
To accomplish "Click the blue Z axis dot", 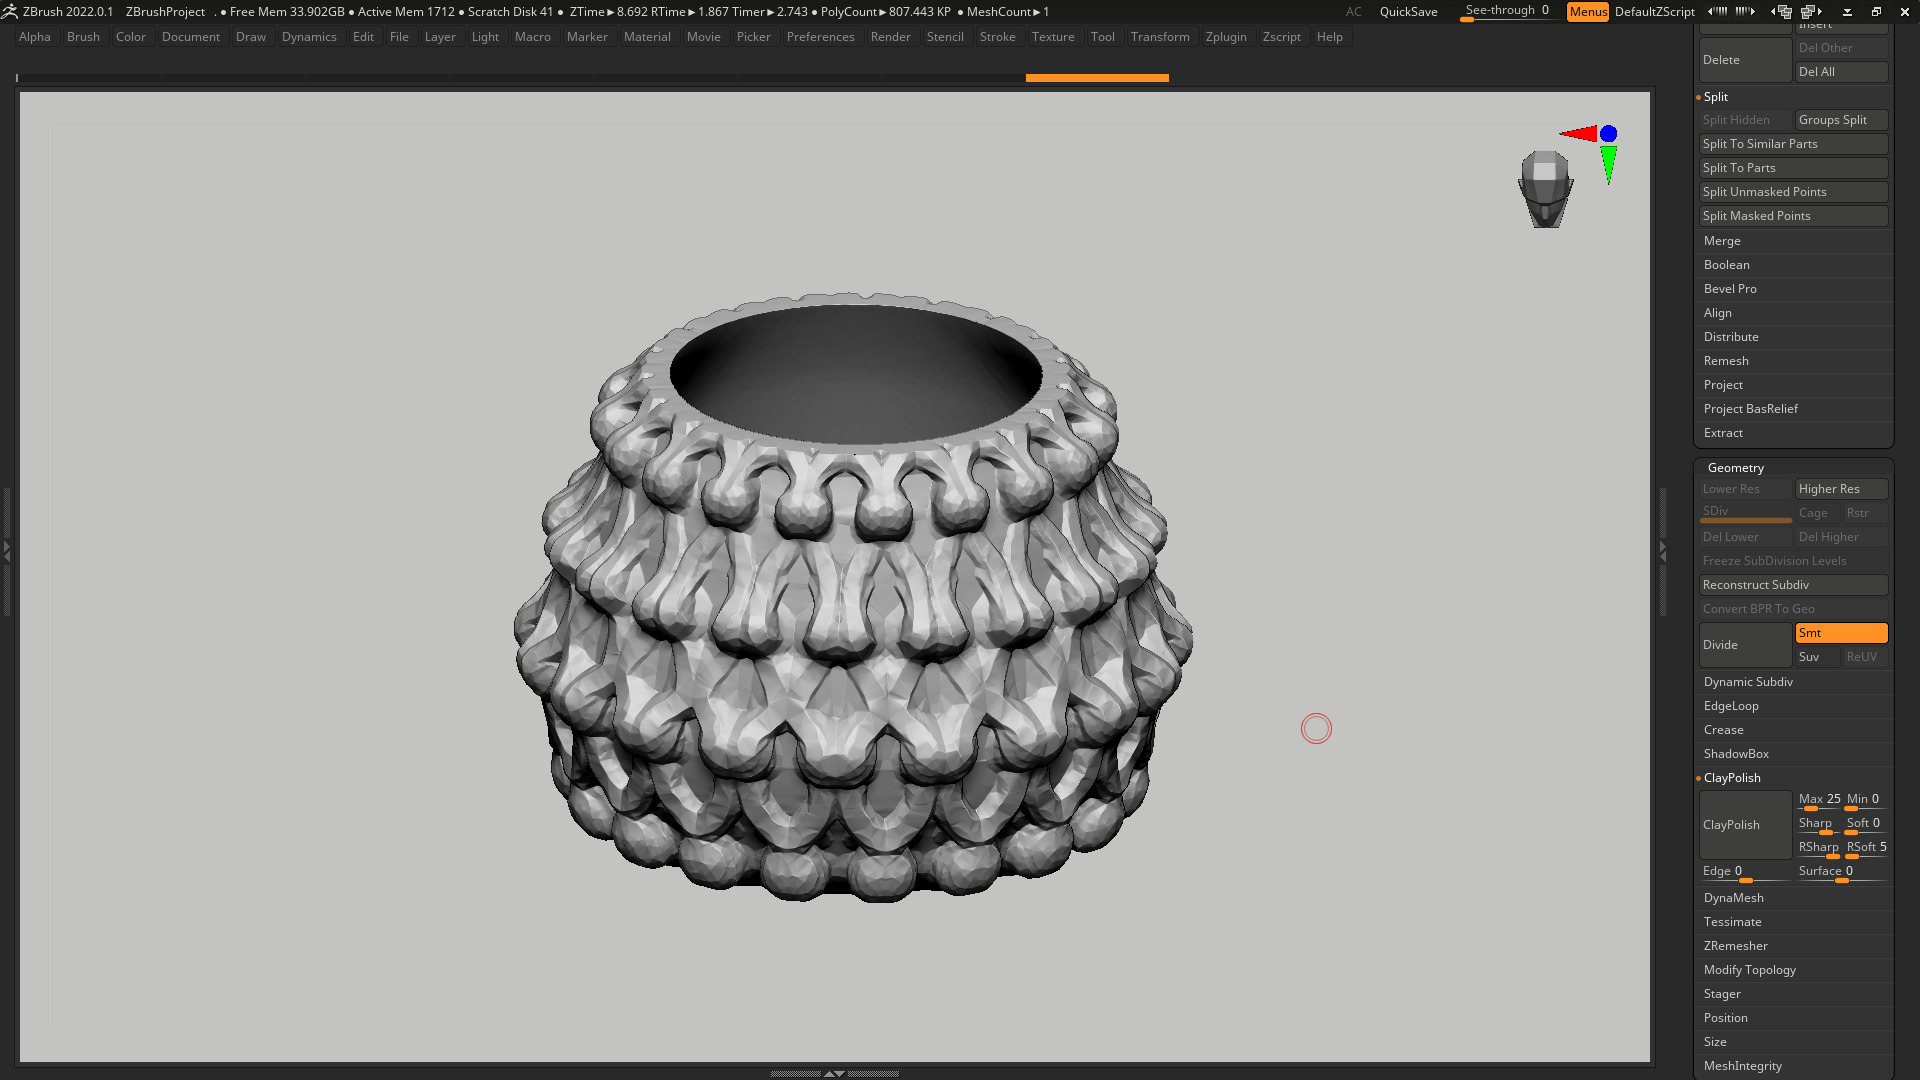I will (1608, 134).
